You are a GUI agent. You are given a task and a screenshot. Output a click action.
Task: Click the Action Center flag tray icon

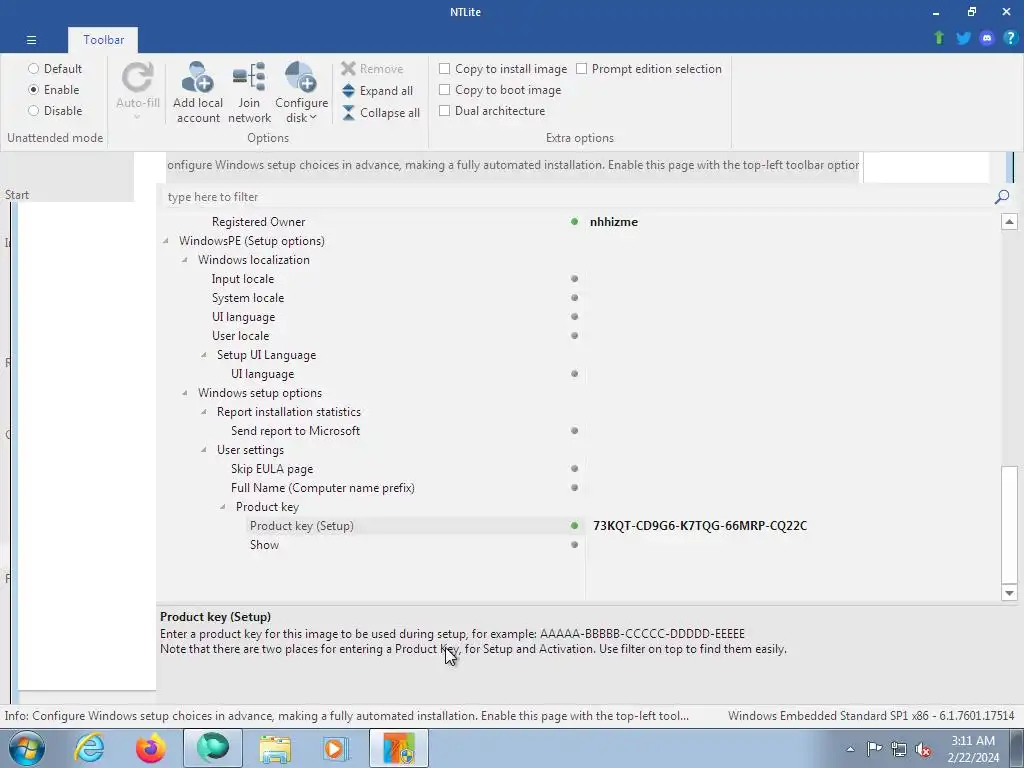(874, 749)
